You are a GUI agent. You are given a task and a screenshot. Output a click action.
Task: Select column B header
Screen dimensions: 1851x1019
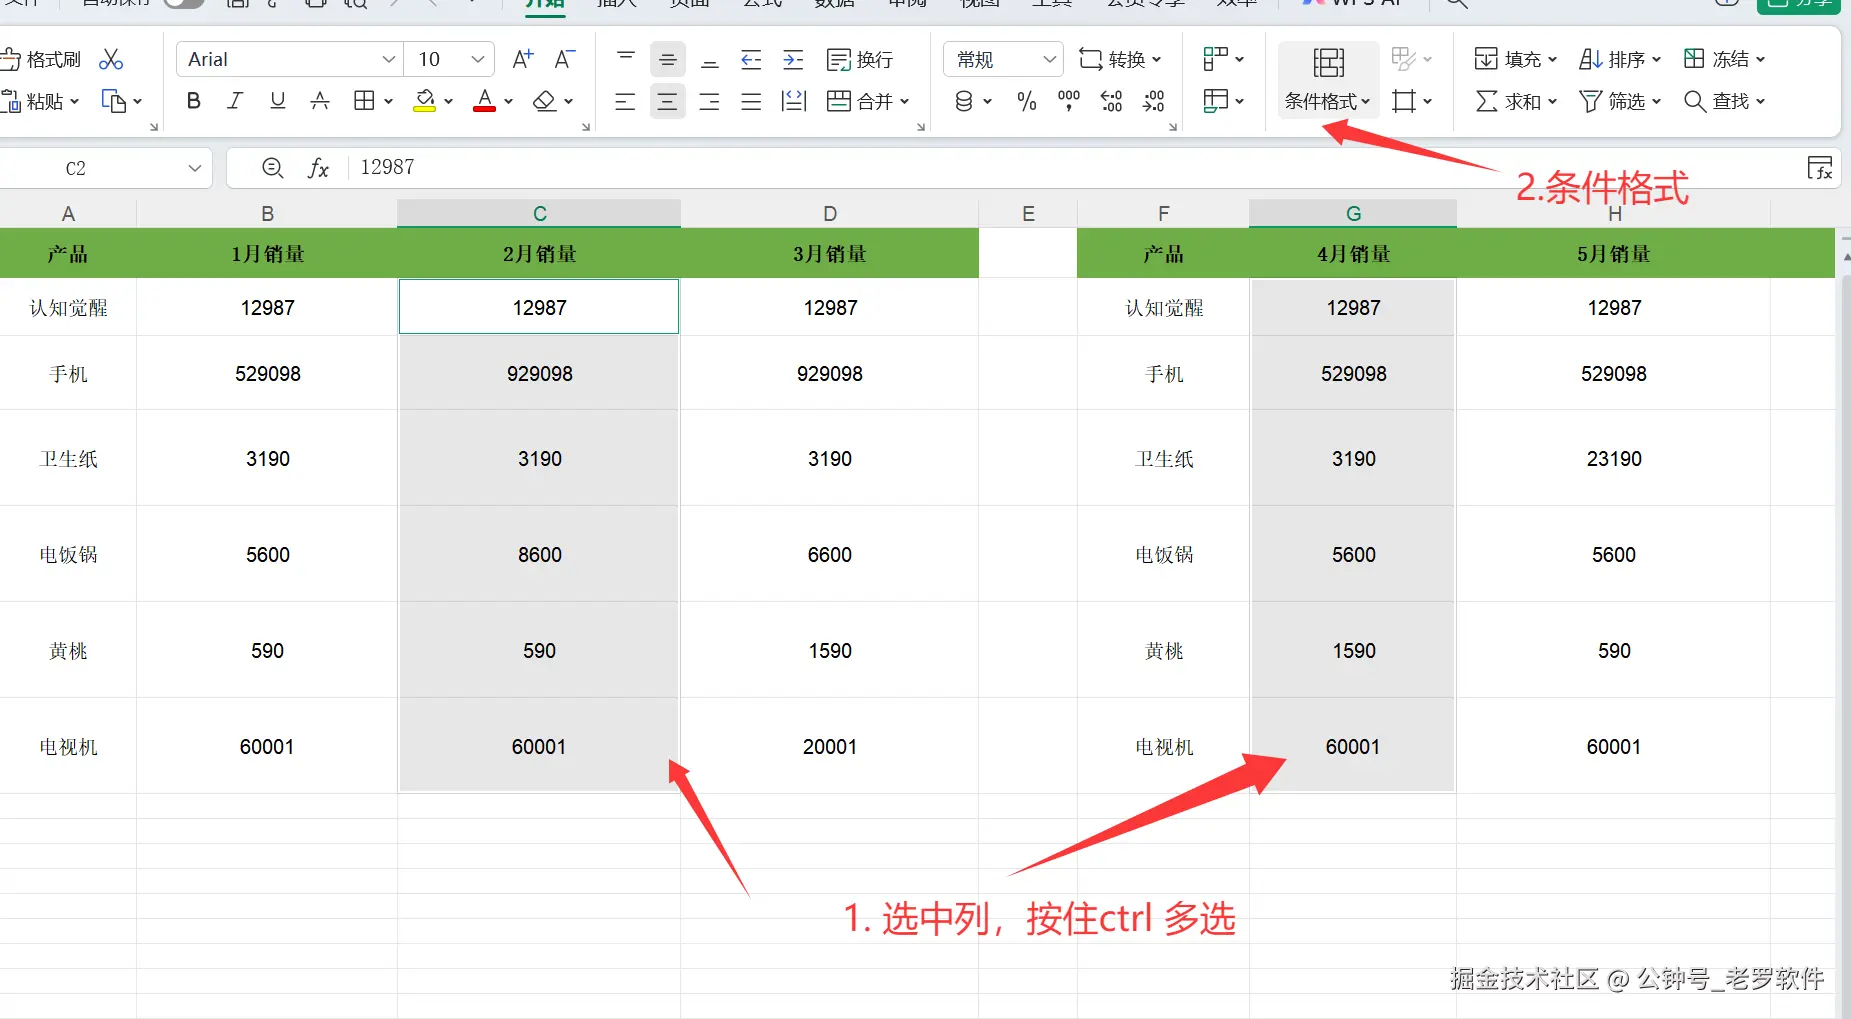(x=267, y=213)
